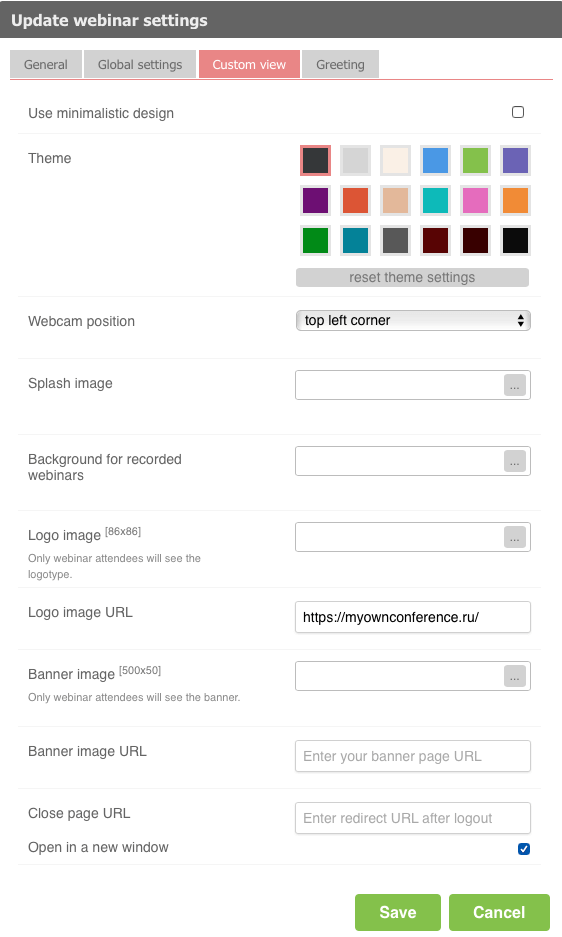Go to the Greeting tab
Image resolution: width=562 pixels, height=937 pixels.
(340, 64)
